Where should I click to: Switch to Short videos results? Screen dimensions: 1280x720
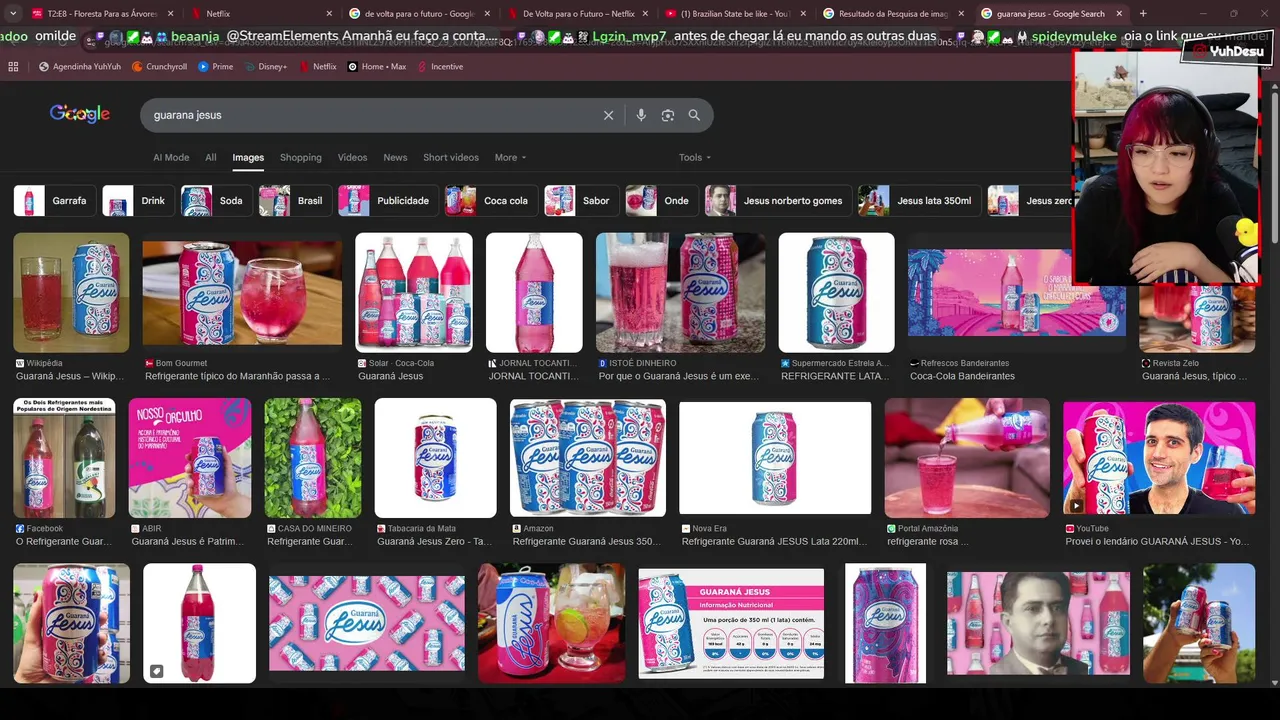(451, 158)
